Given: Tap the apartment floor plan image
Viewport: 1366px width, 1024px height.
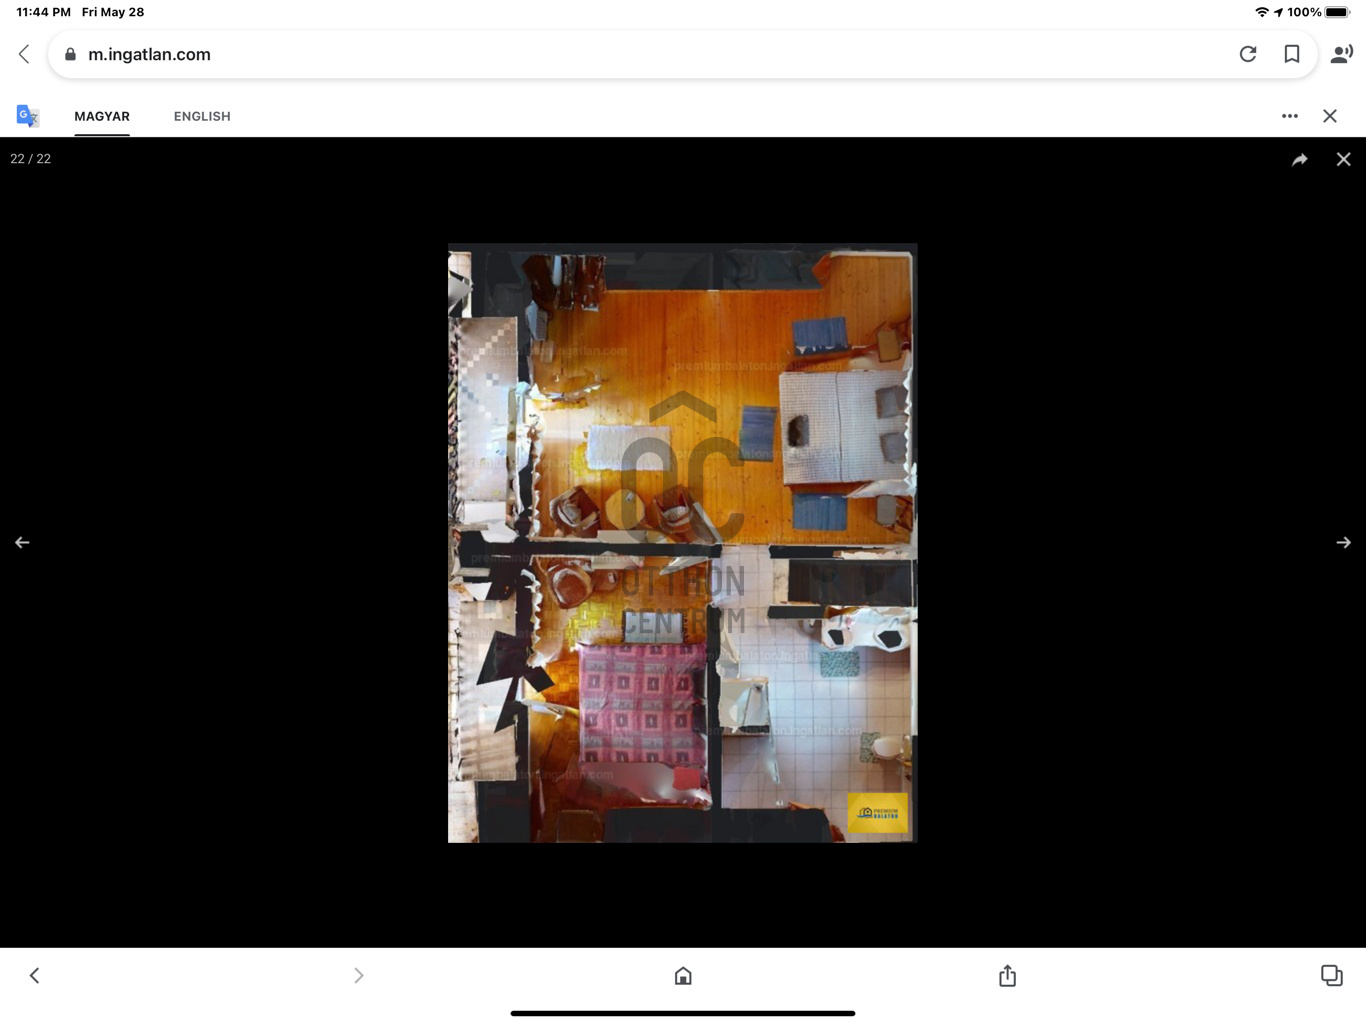Looking at the screenshot, I should (x=683, y=543).
